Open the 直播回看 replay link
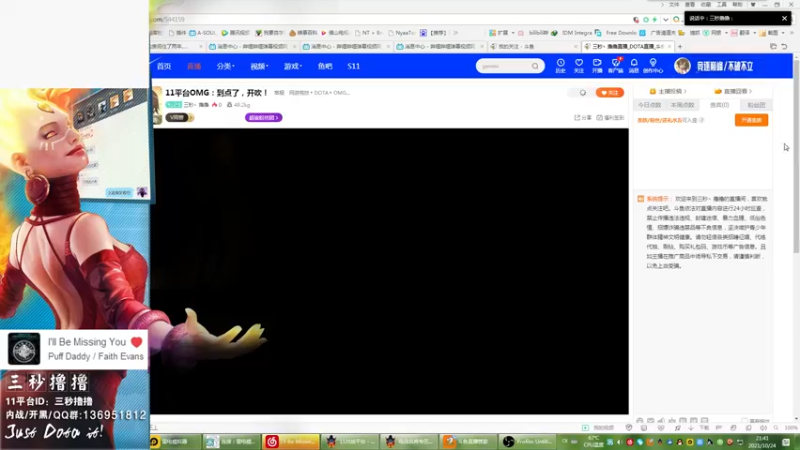 [733, 91]
